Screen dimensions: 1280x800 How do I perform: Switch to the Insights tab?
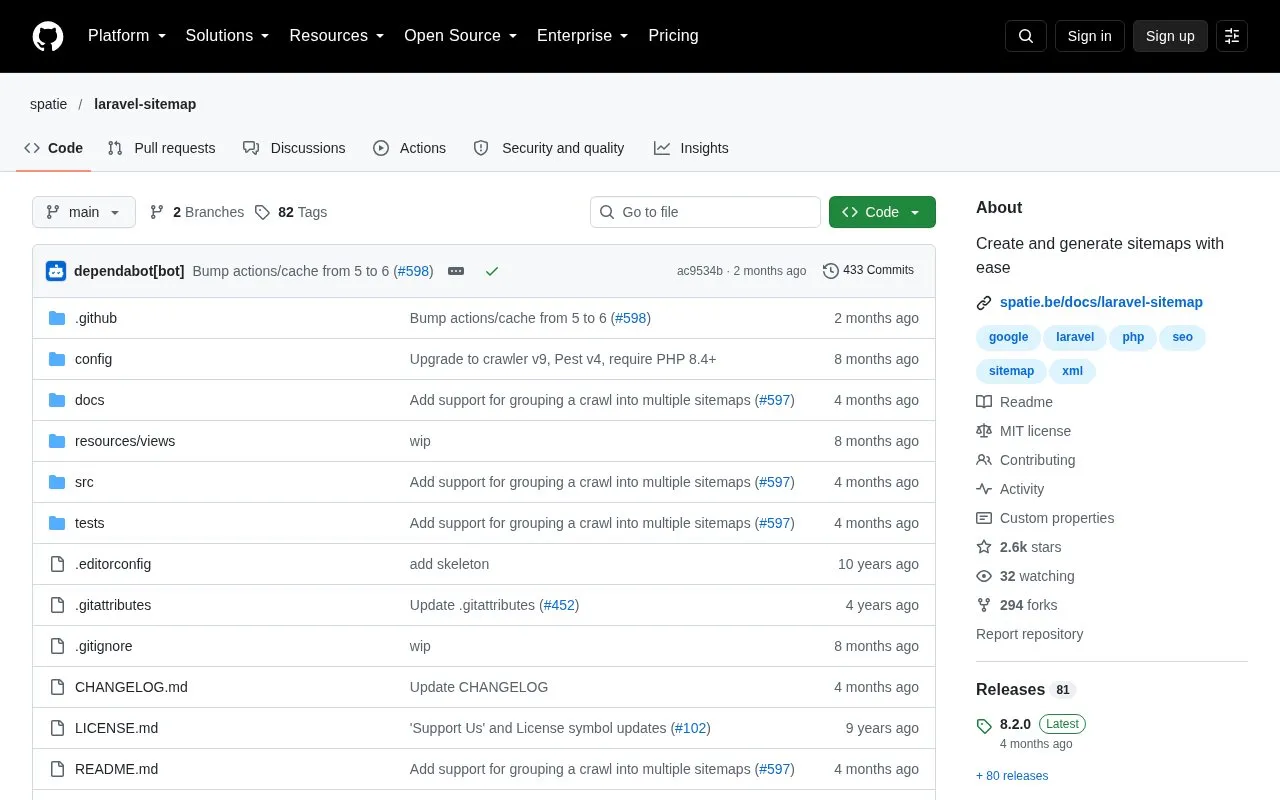tap(691, 148)
